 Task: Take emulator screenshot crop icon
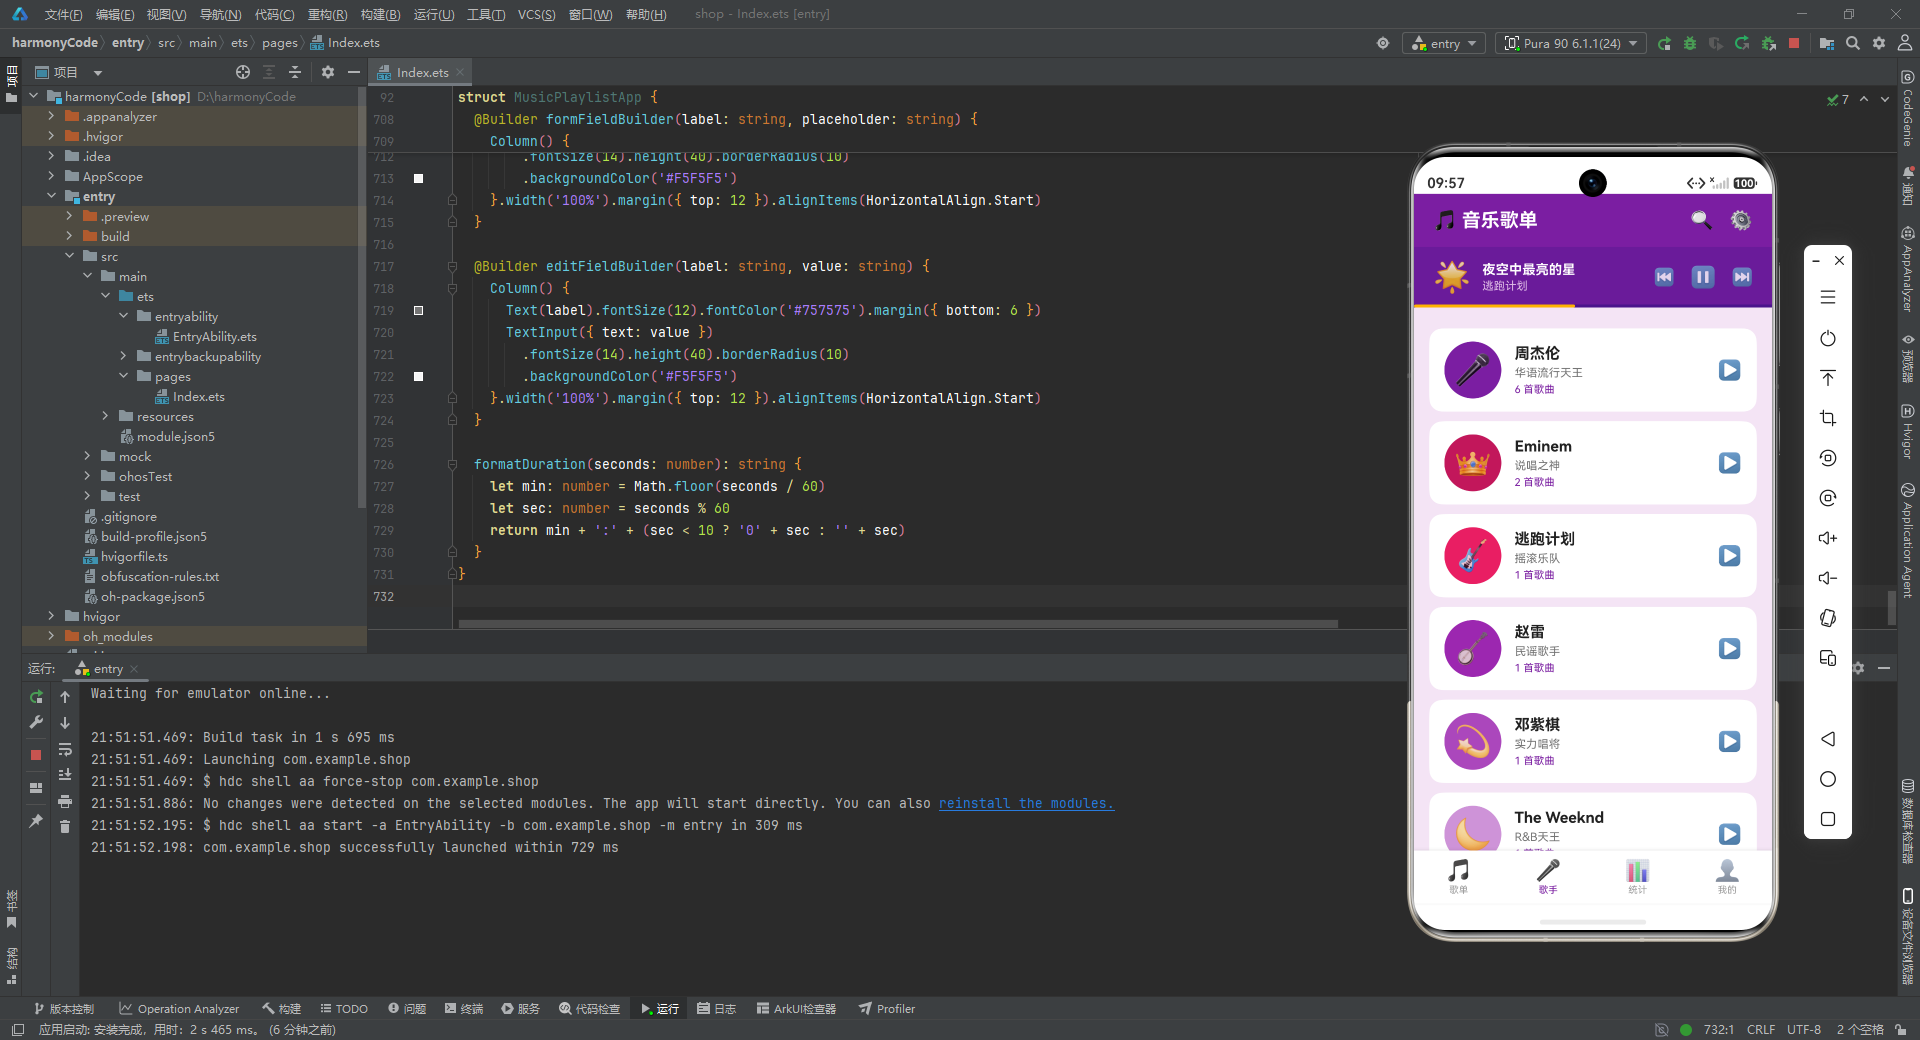coord(1828,418)
